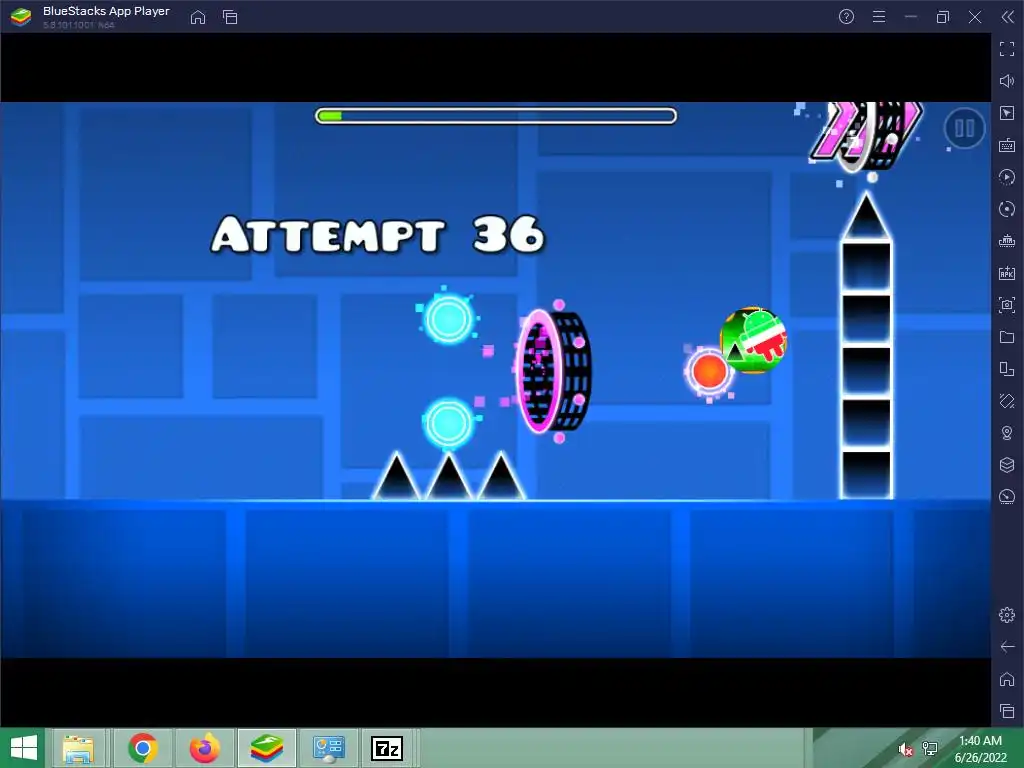This screenshot has width=1024, height=768.
Task: Tap the pink gravity portal
Action: point(554,371)
